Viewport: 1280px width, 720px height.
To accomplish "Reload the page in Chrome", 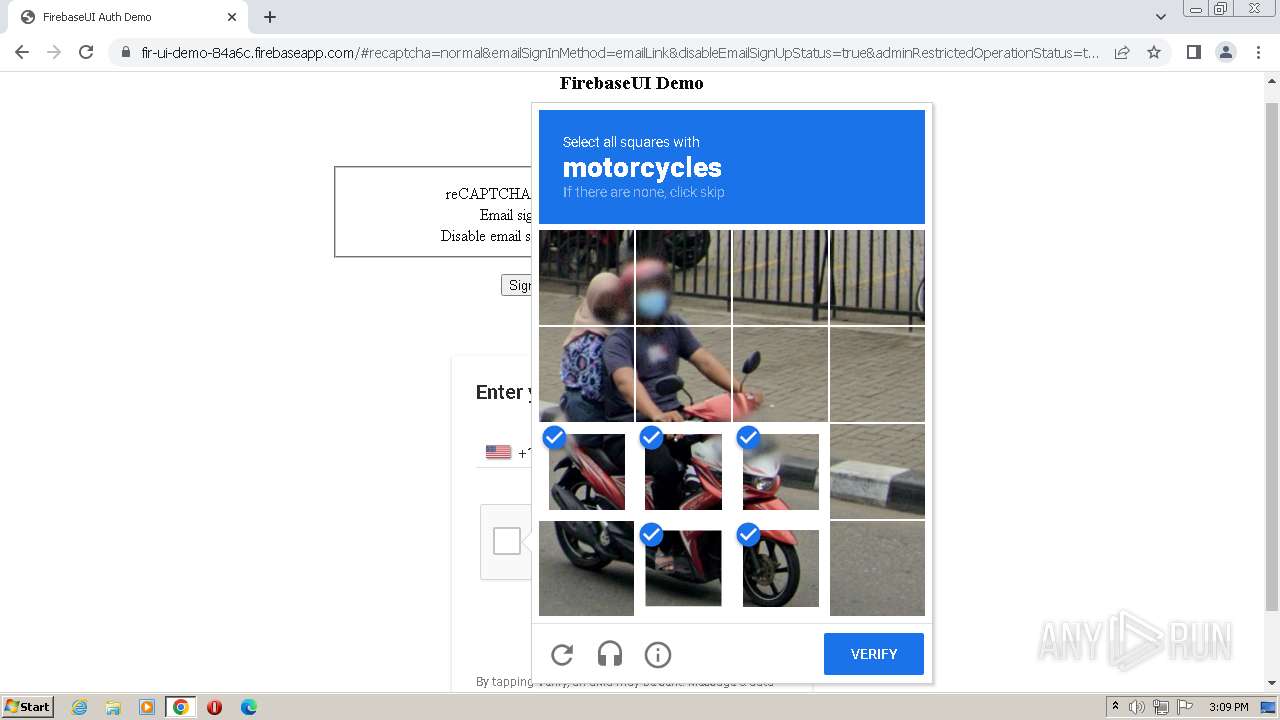I will (x=86, y=52).
